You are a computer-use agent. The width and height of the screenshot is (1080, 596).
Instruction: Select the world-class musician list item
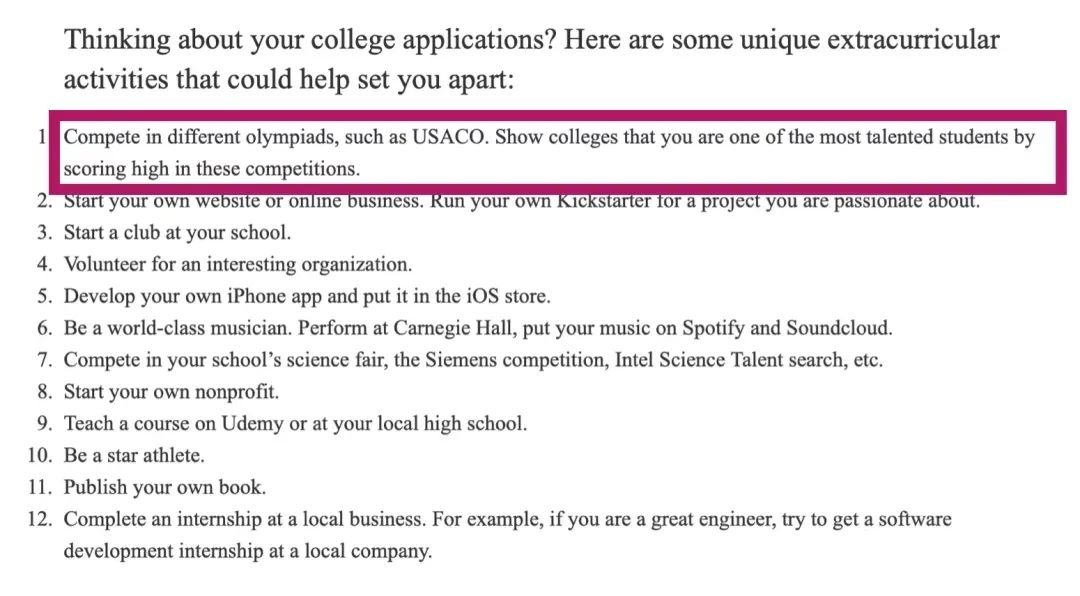tap(478, 328)
